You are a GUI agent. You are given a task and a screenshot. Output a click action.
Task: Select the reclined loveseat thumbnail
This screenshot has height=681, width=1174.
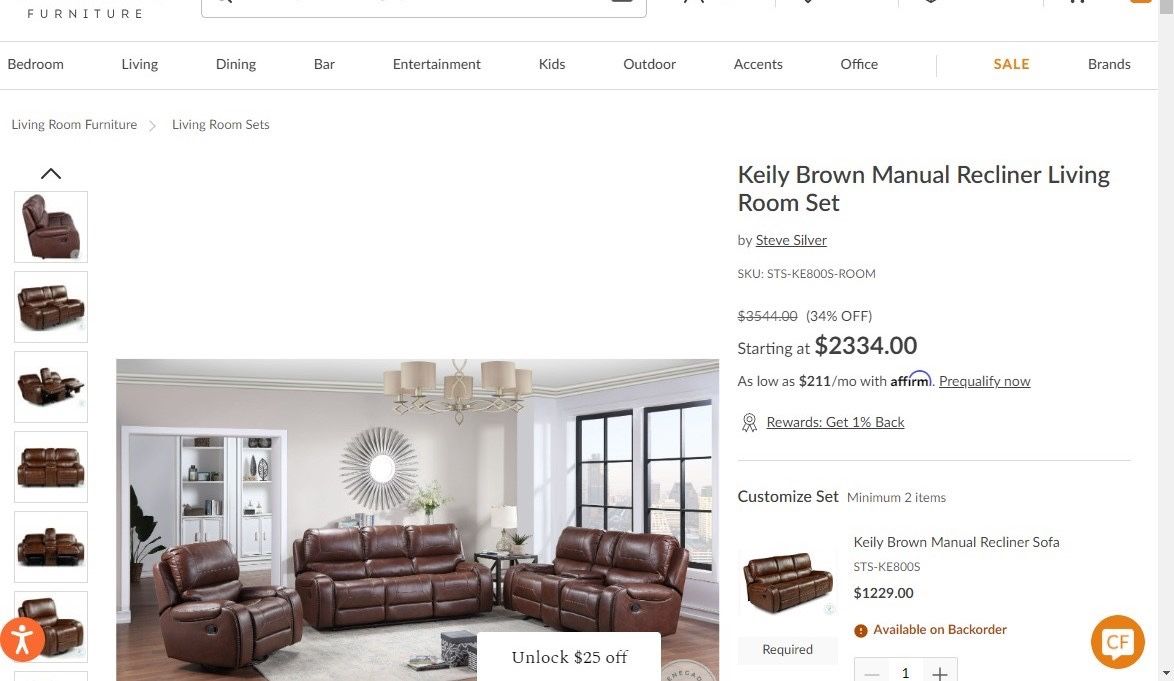tap(51, 387)
